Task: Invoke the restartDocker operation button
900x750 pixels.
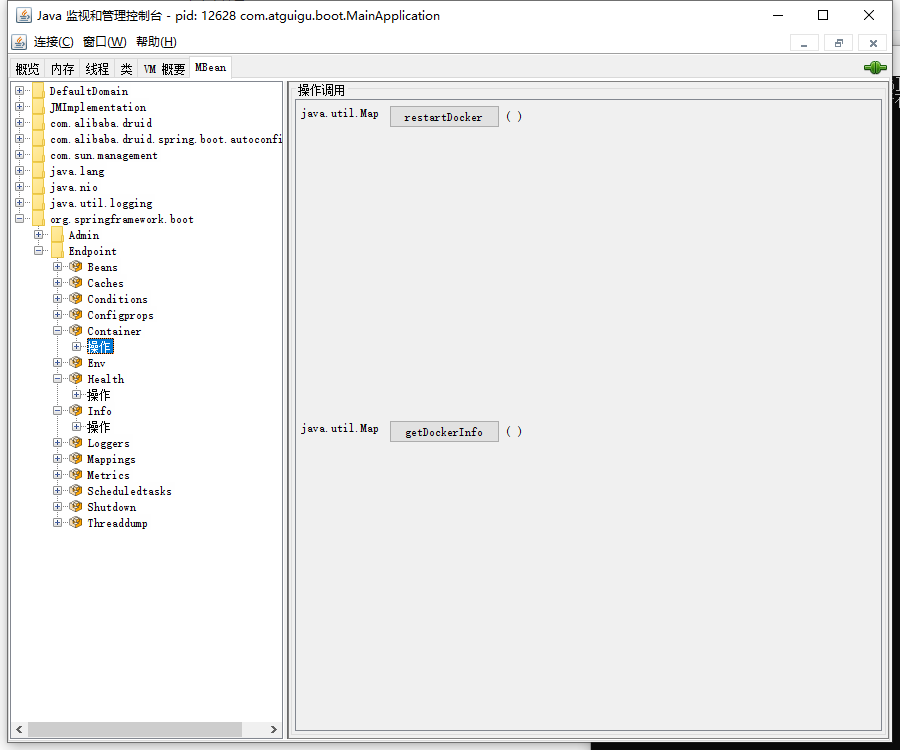Action: (443, 117)
